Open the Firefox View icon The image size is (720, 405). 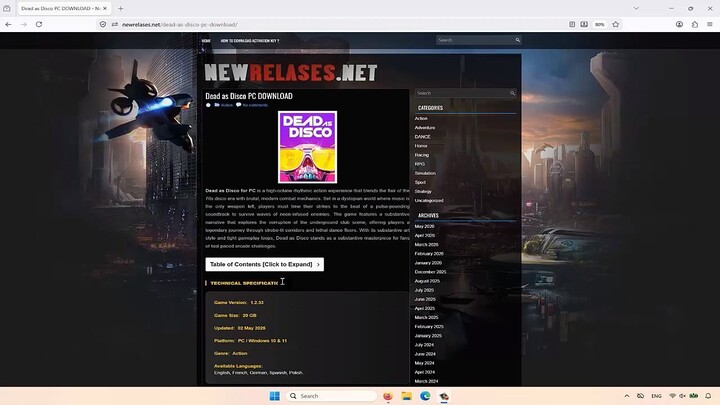(7, 8)
